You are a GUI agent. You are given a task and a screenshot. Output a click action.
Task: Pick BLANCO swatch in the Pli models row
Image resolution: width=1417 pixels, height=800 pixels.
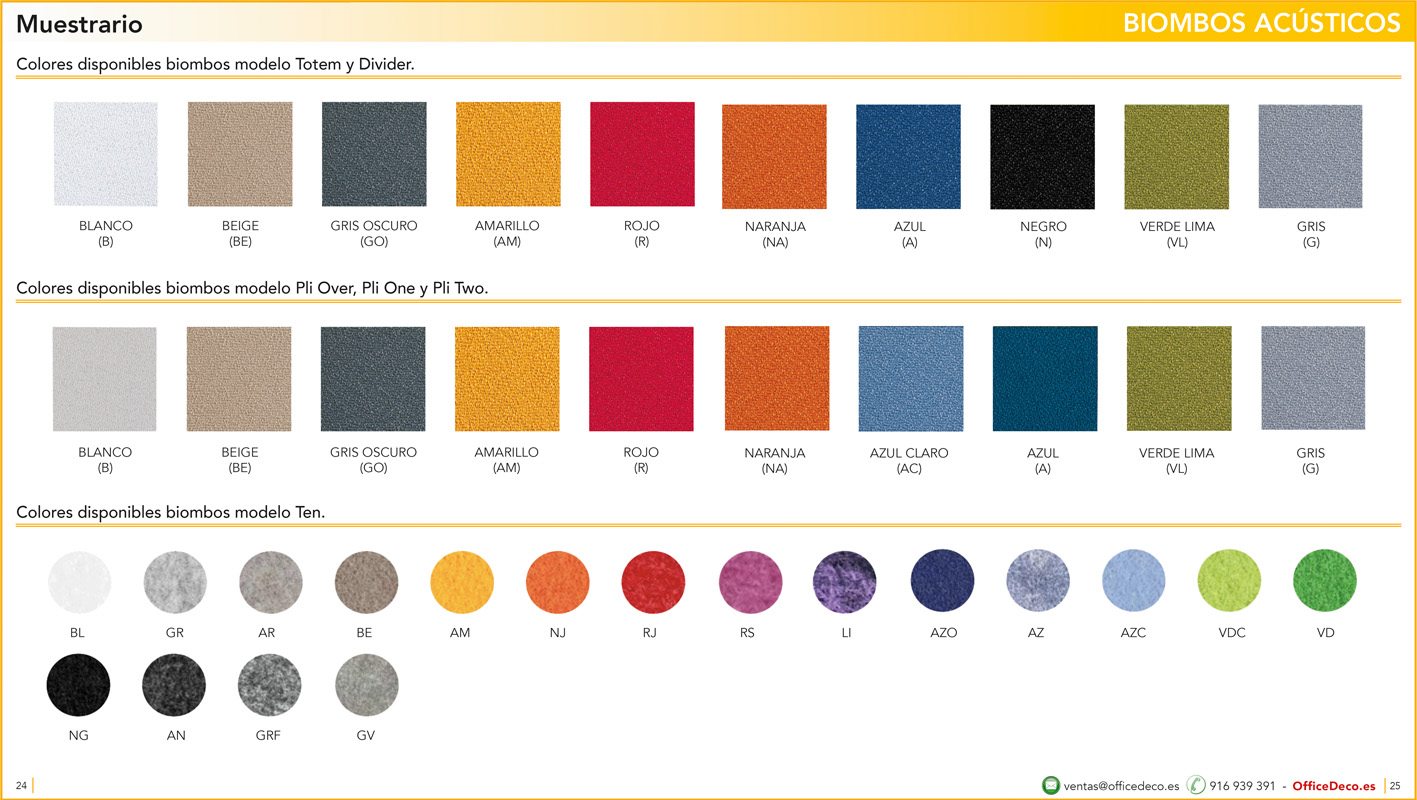[x=104, y=379]
